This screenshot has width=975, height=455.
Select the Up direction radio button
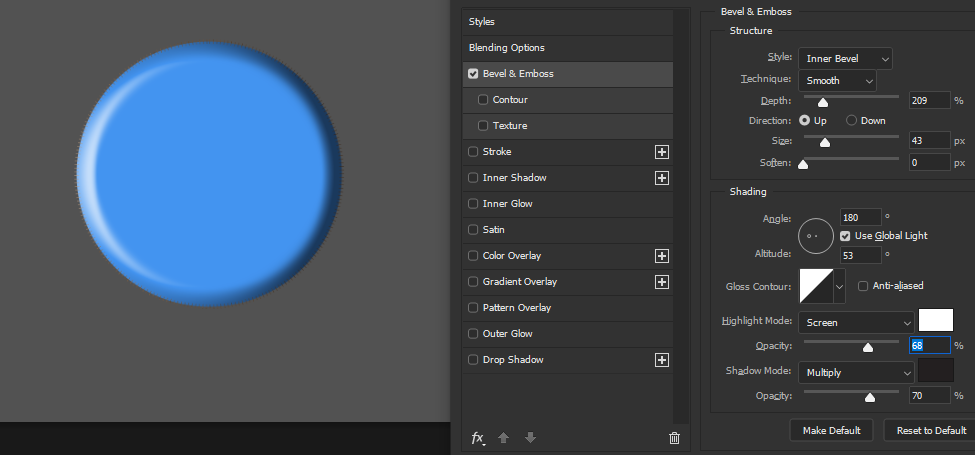805,121
